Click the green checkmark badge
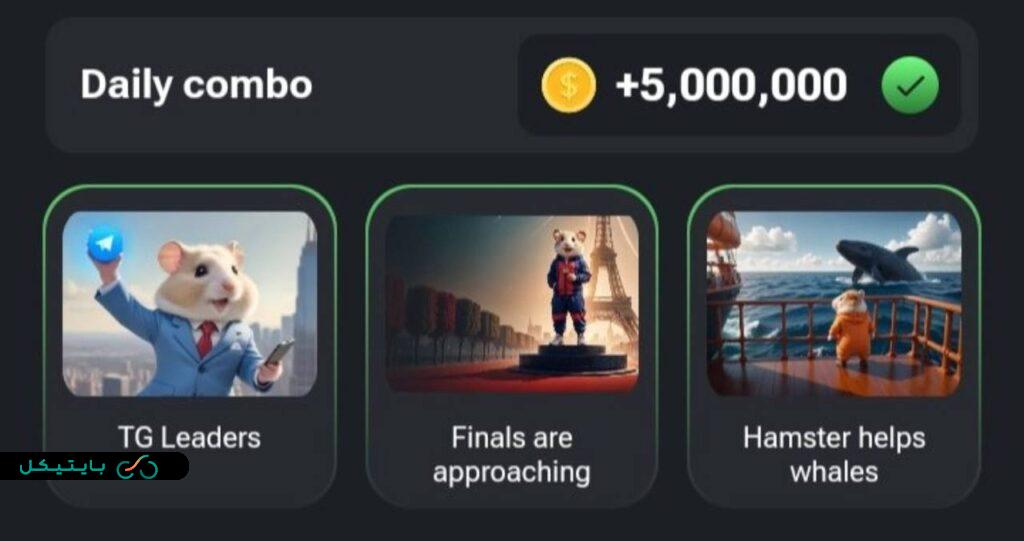The width and height of the screenshot is (1024, 541). pos(910,86)
